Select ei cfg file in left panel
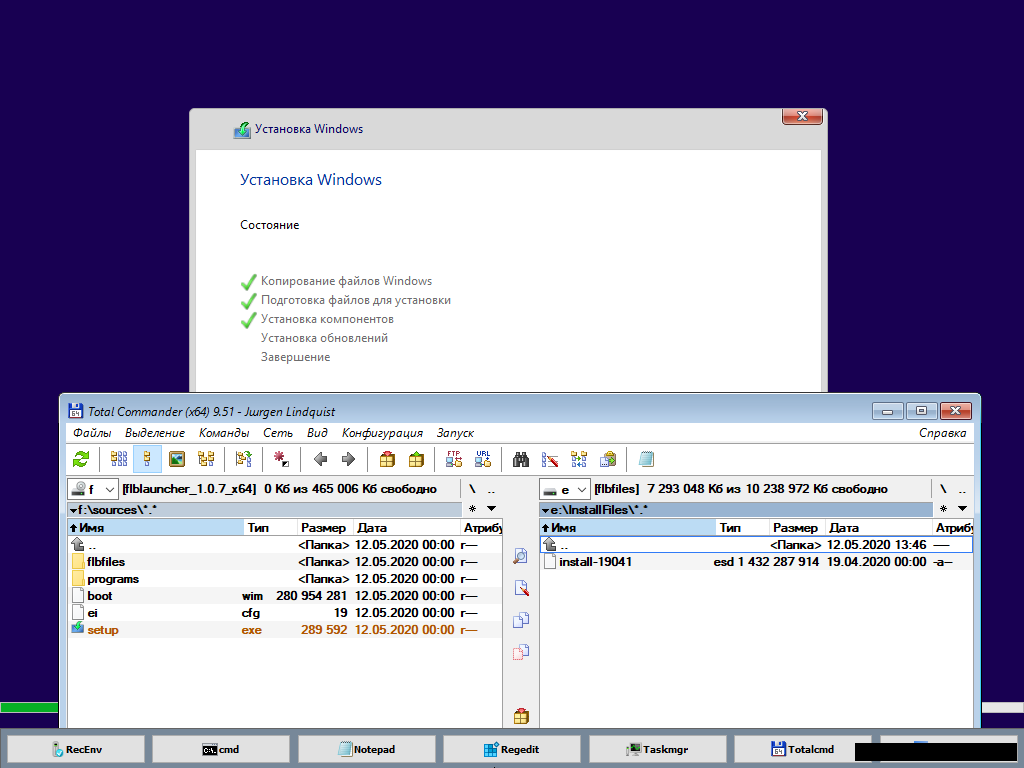 click(x=285, y=613)
